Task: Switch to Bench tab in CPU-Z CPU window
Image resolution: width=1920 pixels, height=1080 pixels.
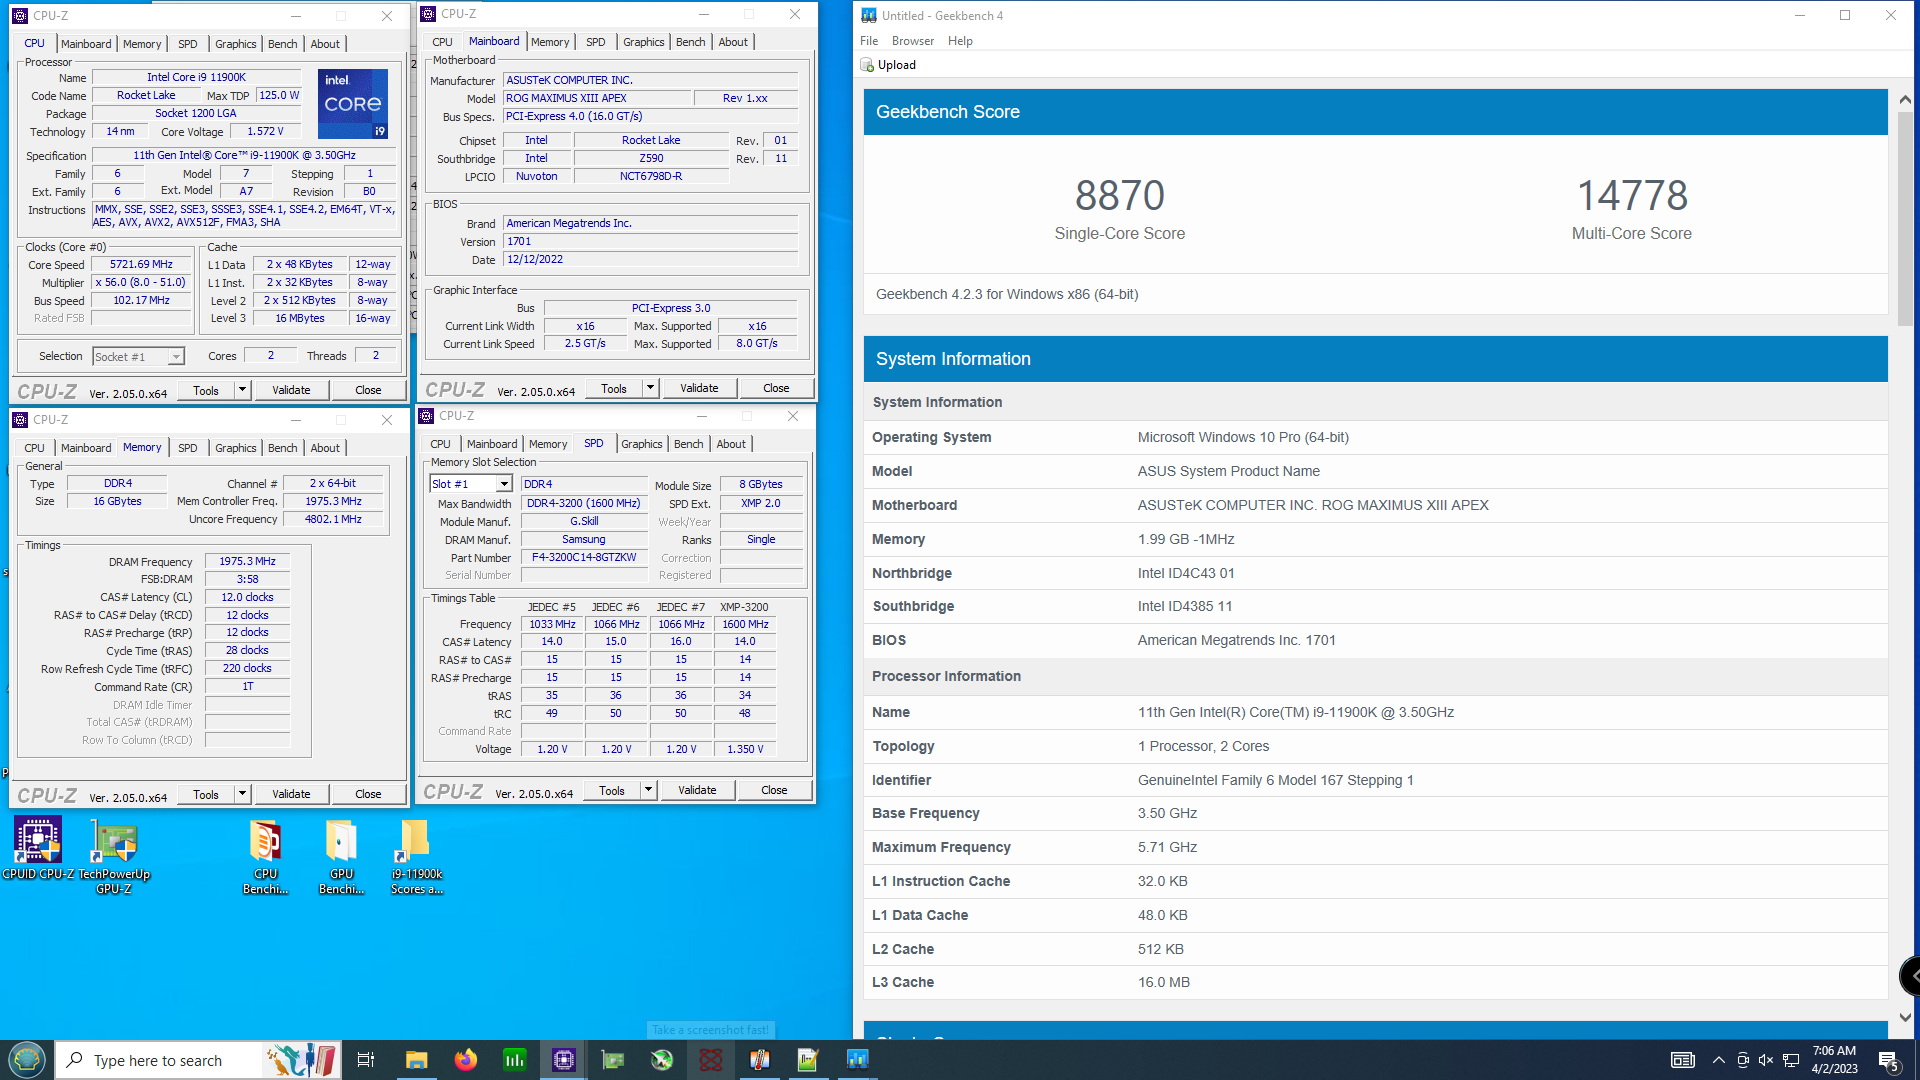Action: pos(282,44)
